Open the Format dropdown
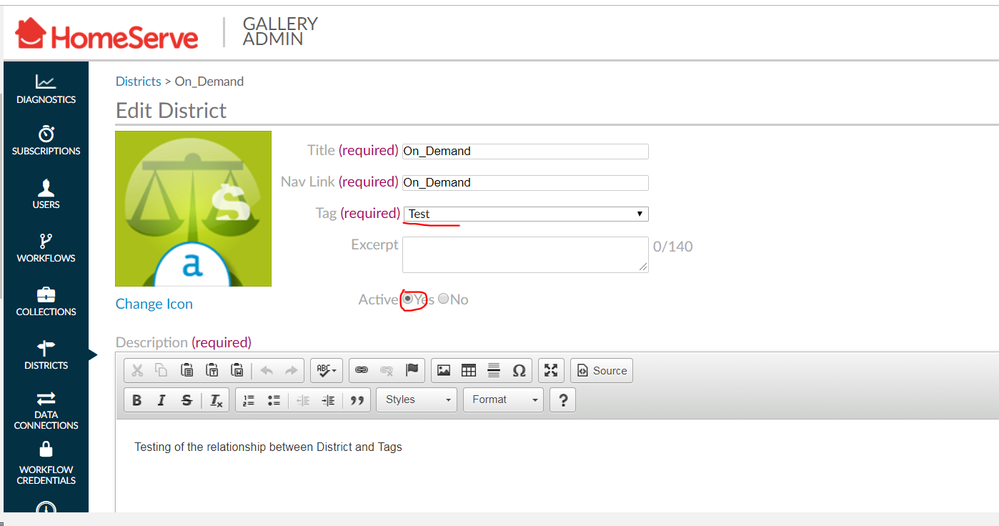Screen dimensions: 999x526 [503, 400]
